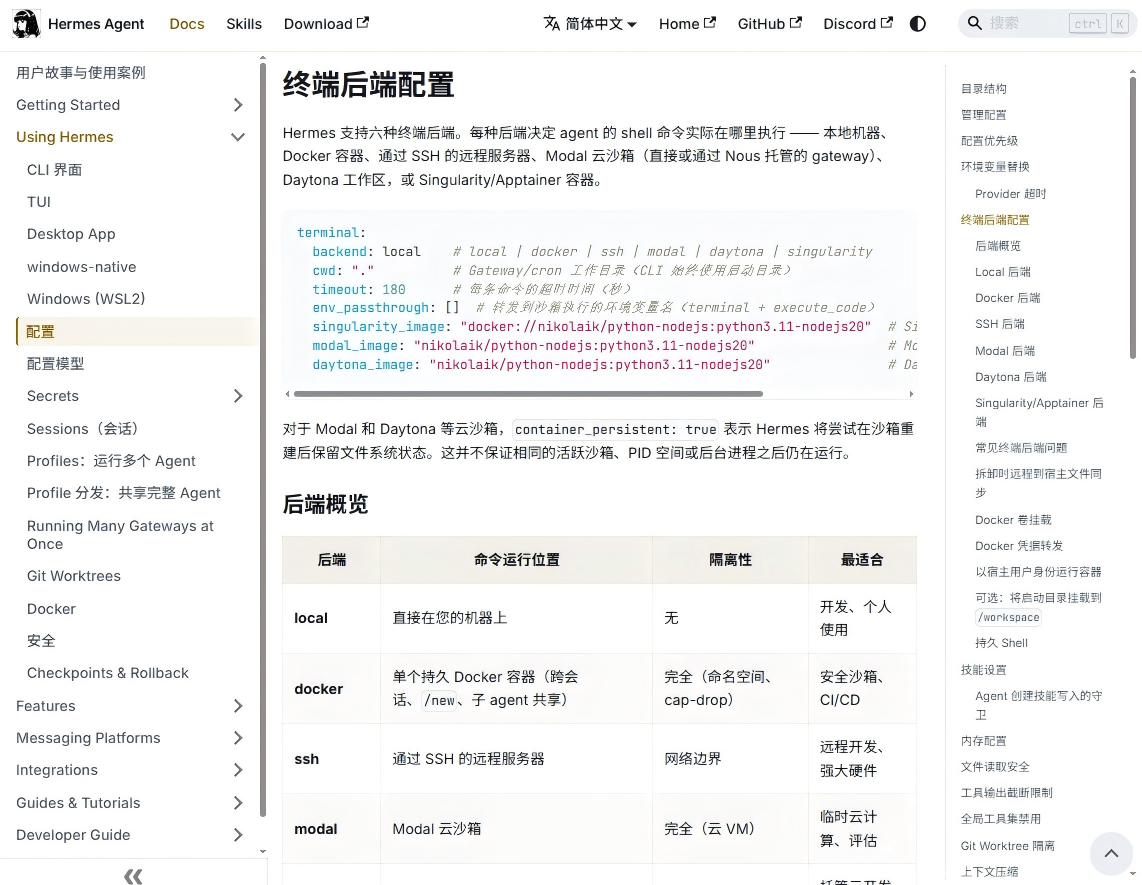The image size is (1142, 885).
Task: Open Checkpoints & Rollback sidebar page
Action: (108, 672)
